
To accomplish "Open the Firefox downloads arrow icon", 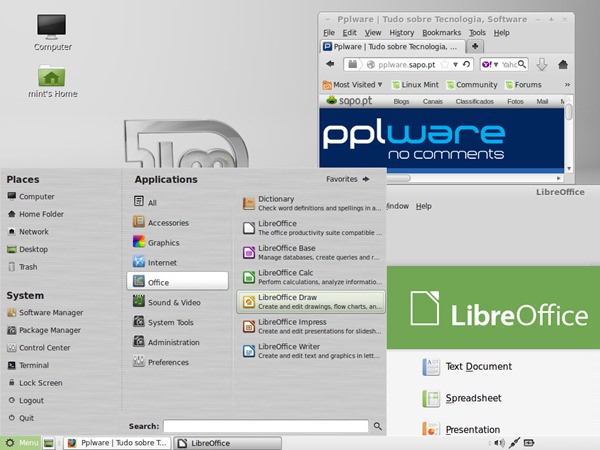I will point(541,64).
